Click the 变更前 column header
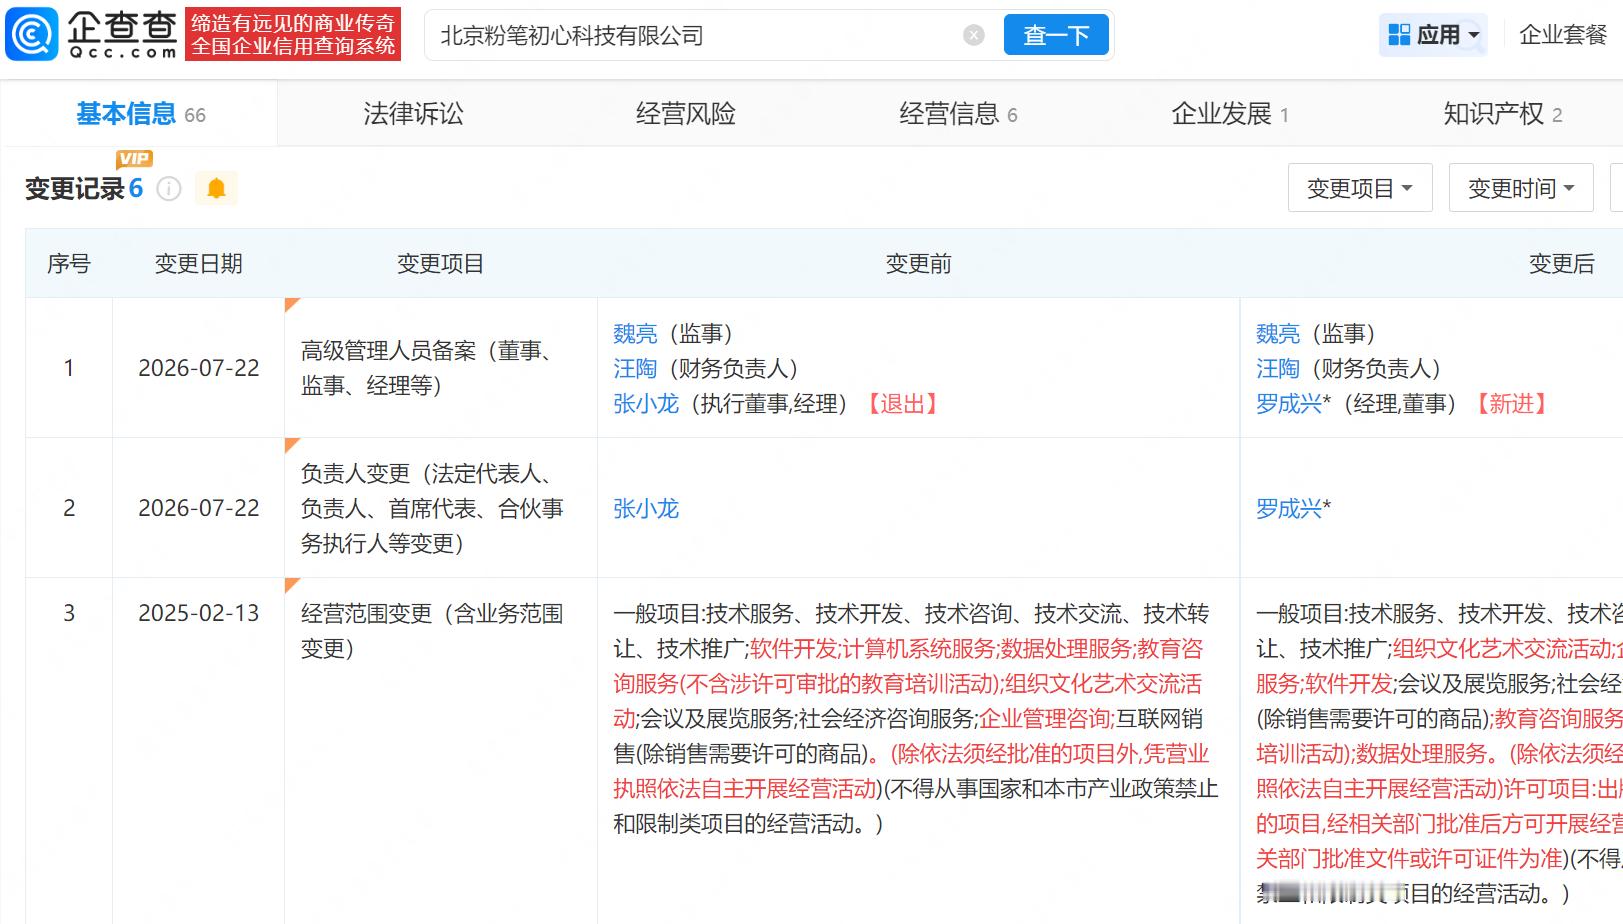Image resolution: width=1623 pixels, height=924 pixels. [919, 264]
